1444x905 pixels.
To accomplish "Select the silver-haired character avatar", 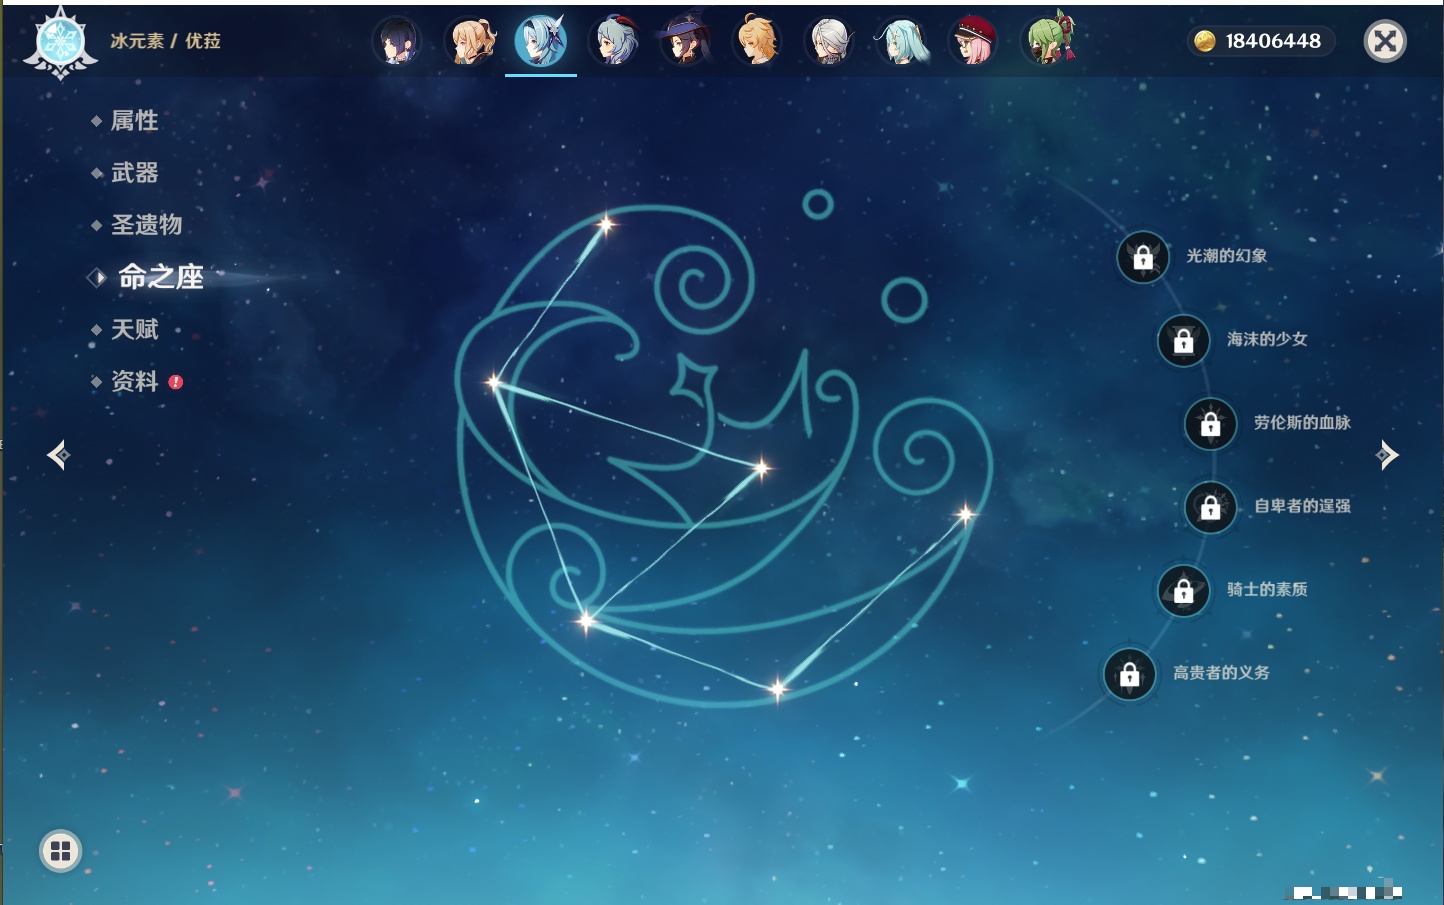I will [x=830, y=41].
